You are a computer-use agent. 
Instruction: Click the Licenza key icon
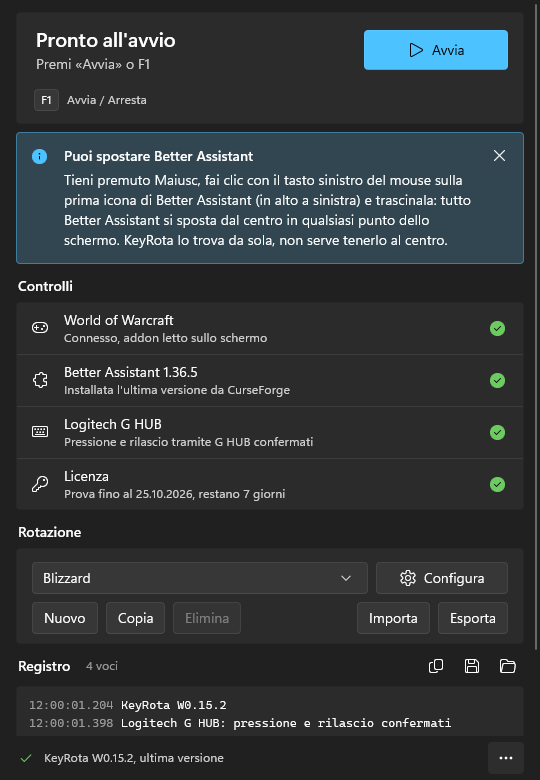[x=40, y=484]
